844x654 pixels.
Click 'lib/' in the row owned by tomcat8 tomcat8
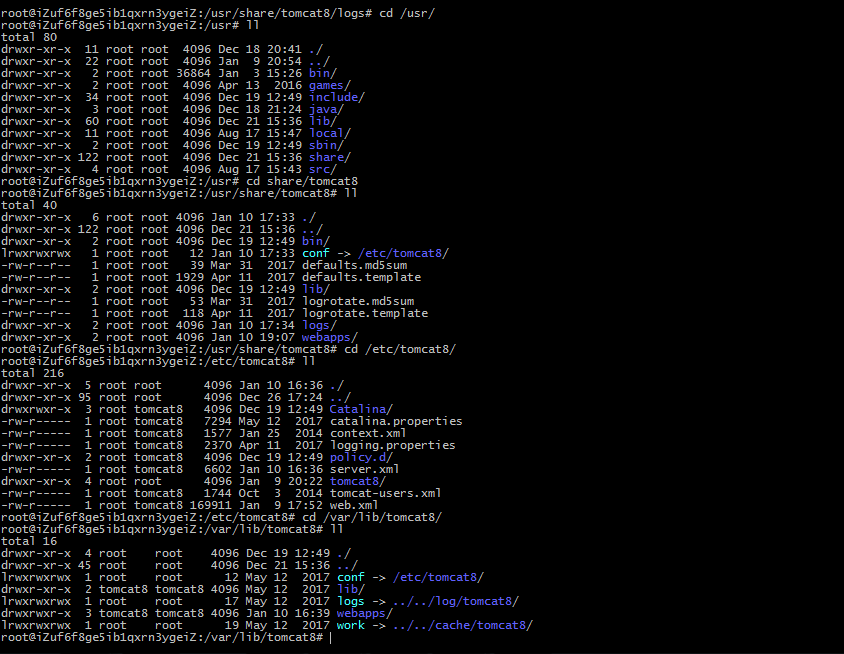350,589
